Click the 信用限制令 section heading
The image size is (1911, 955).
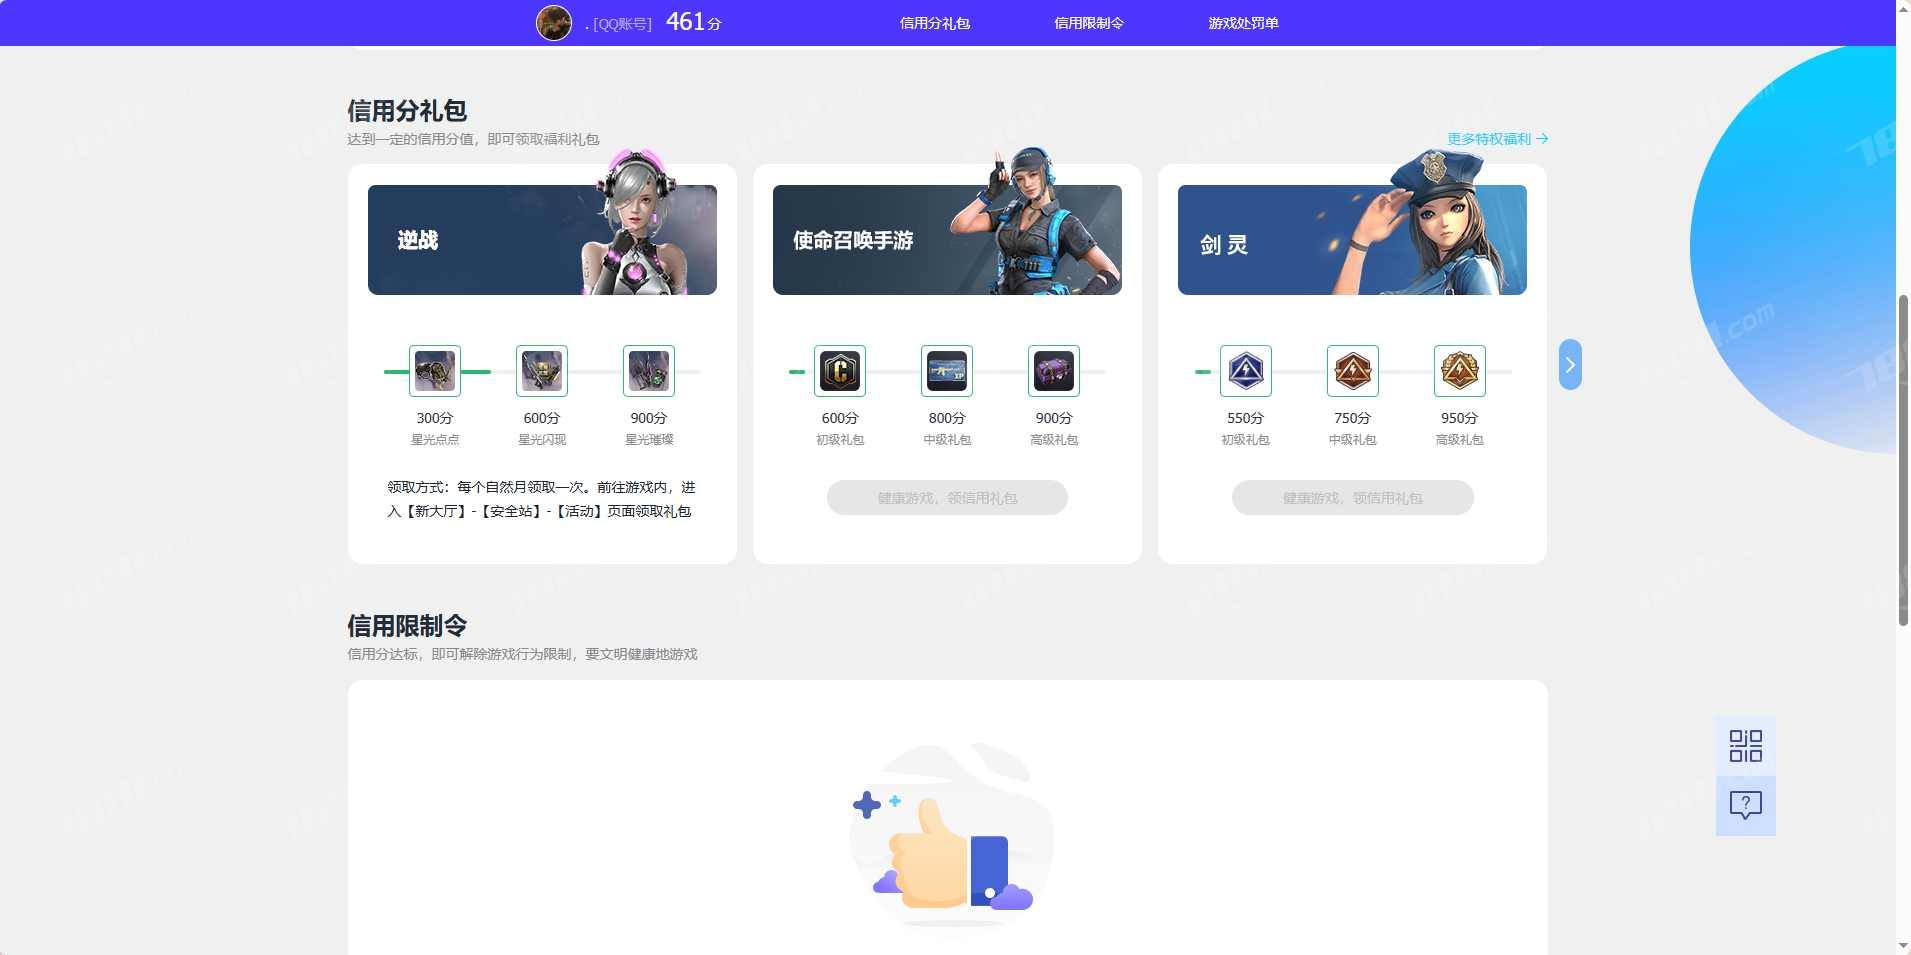click(x=407, y=625)
